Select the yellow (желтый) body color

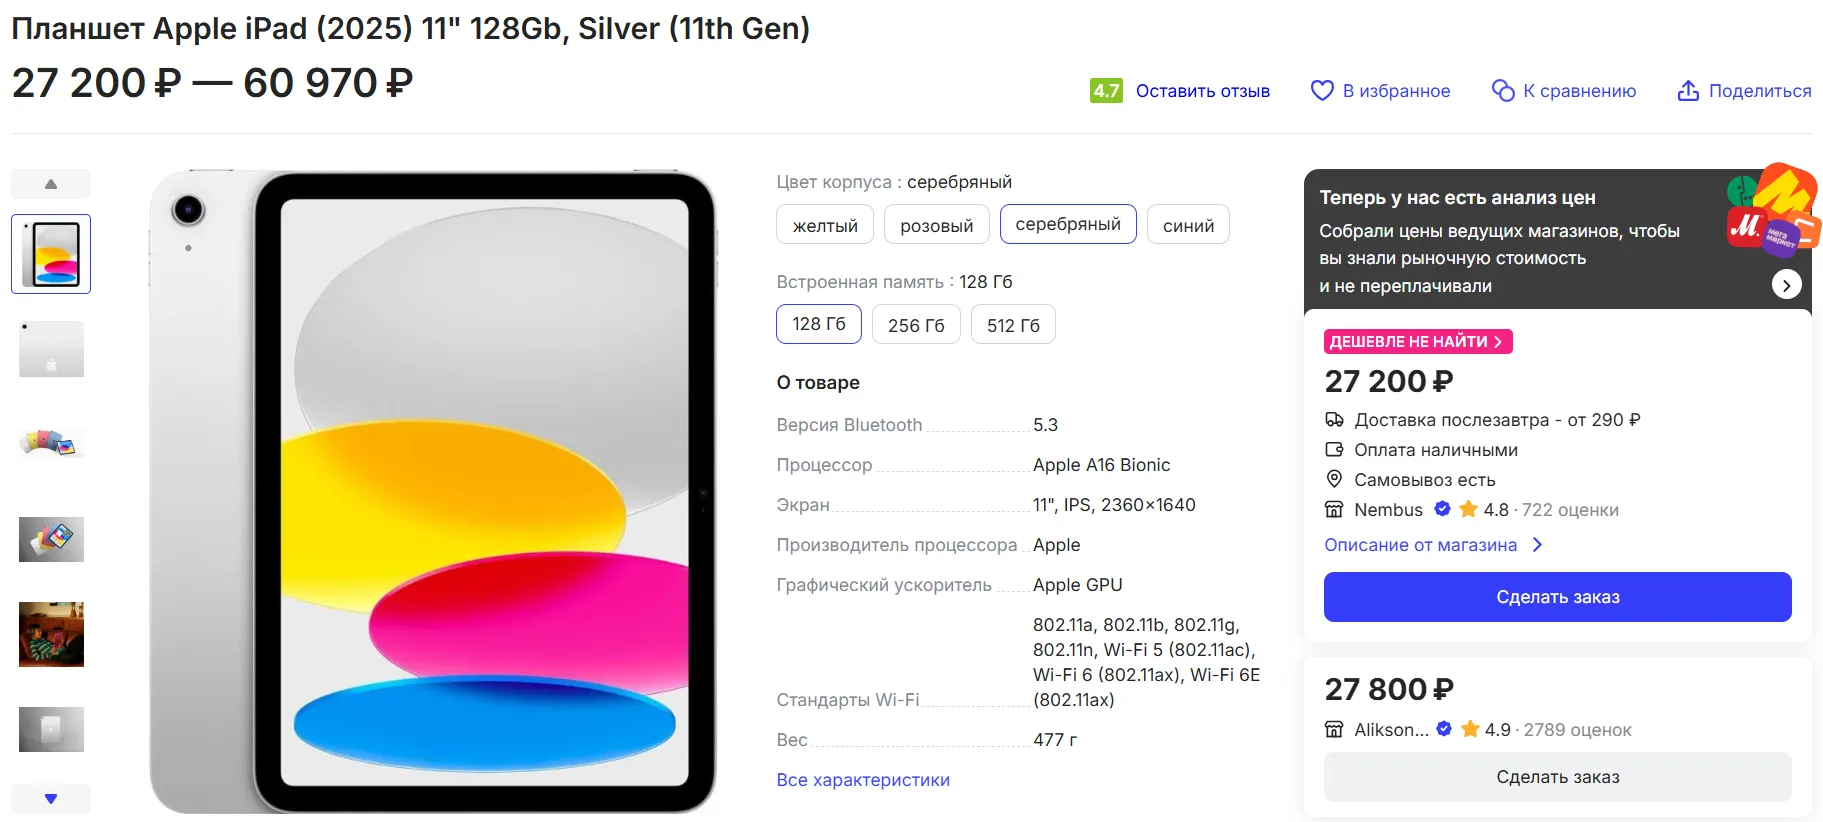(x=825, y=225)
